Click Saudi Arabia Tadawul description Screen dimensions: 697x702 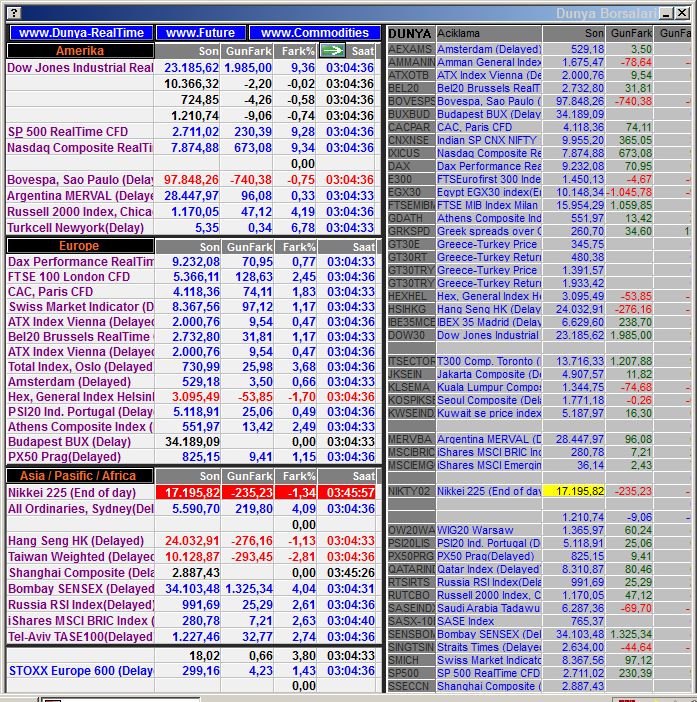tap(488, 608)
